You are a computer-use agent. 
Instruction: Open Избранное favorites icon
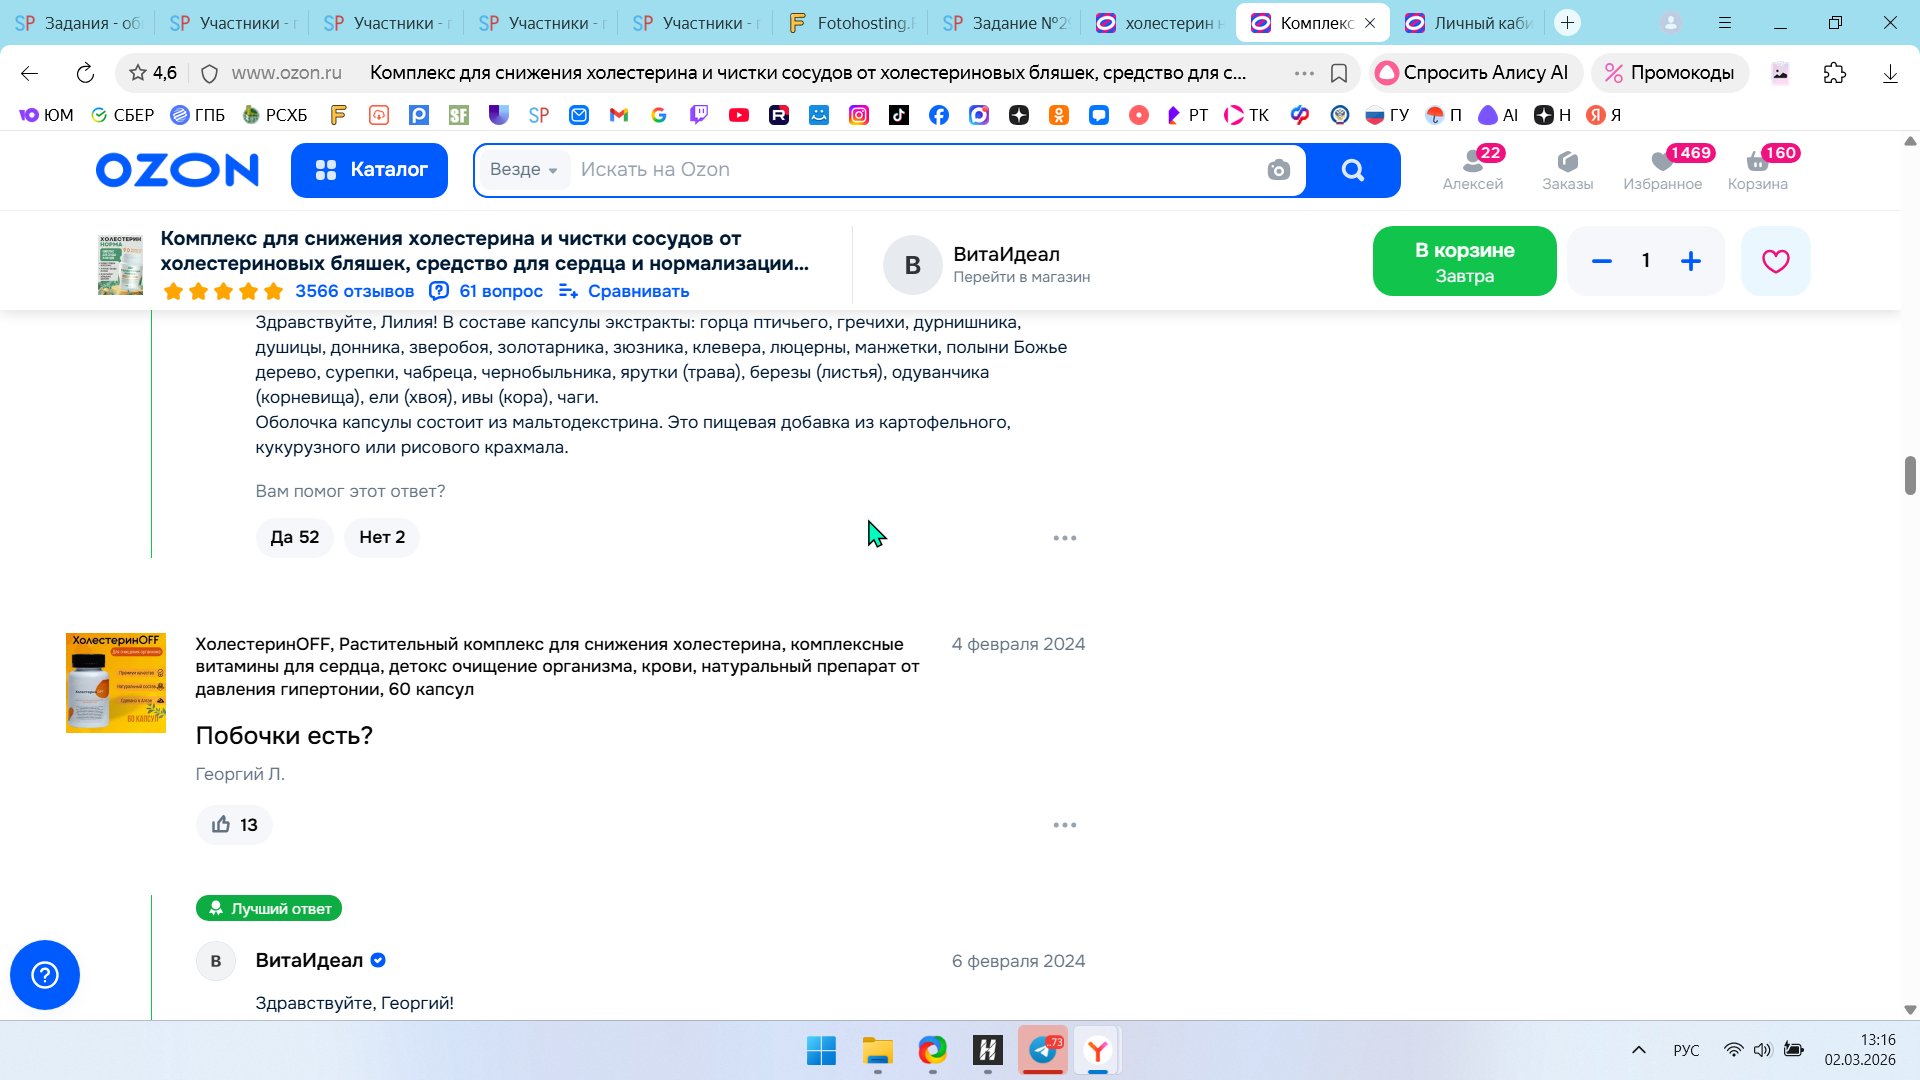(x=1662, y=169)
